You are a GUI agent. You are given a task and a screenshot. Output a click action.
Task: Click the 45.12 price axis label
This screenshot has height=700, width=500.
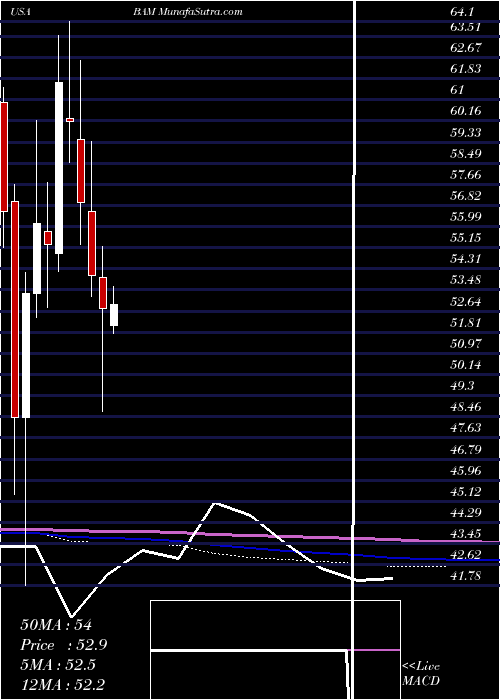[x=466, y=492]
